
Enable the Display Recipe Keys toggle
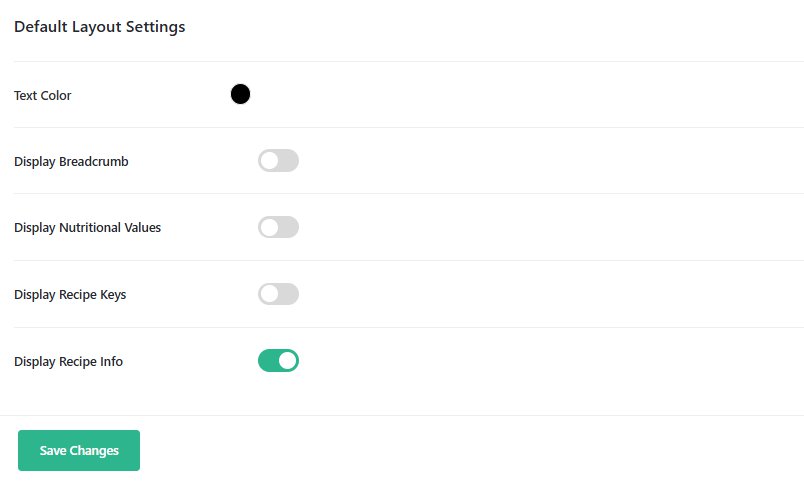tap(278, 294)
